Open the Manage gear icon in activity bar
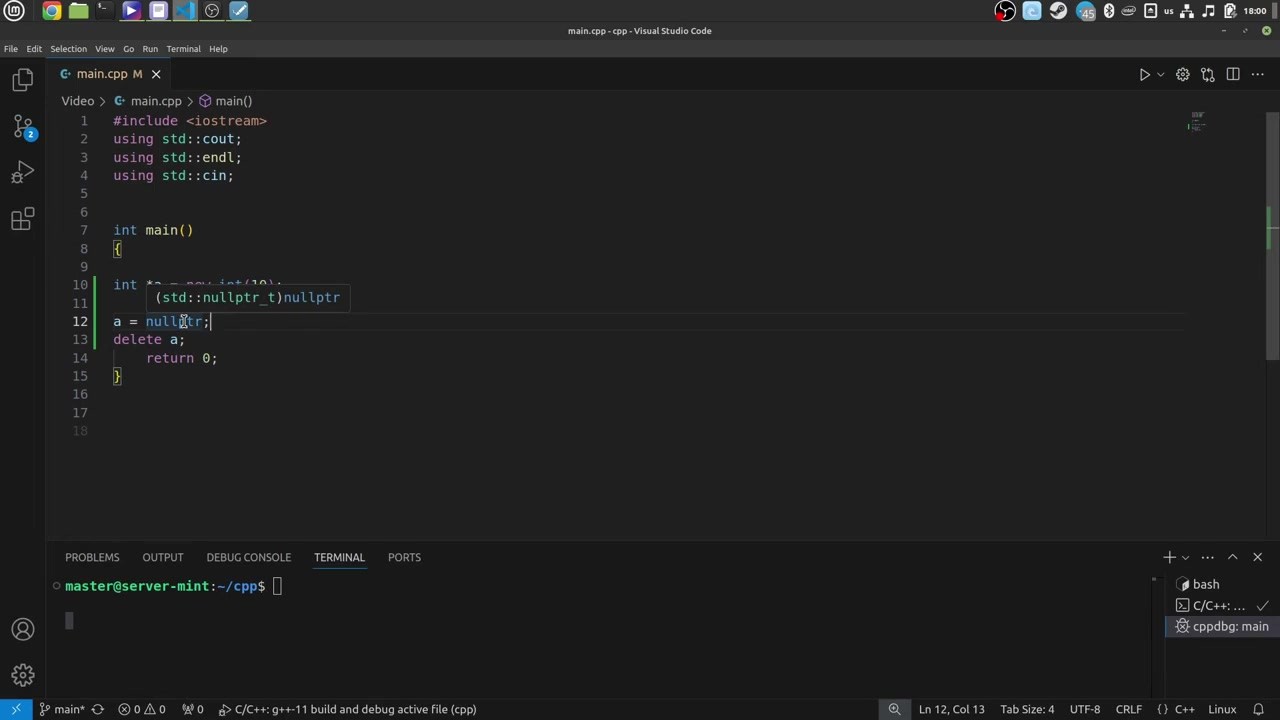The image size is (1280, 720). (22, 675)
